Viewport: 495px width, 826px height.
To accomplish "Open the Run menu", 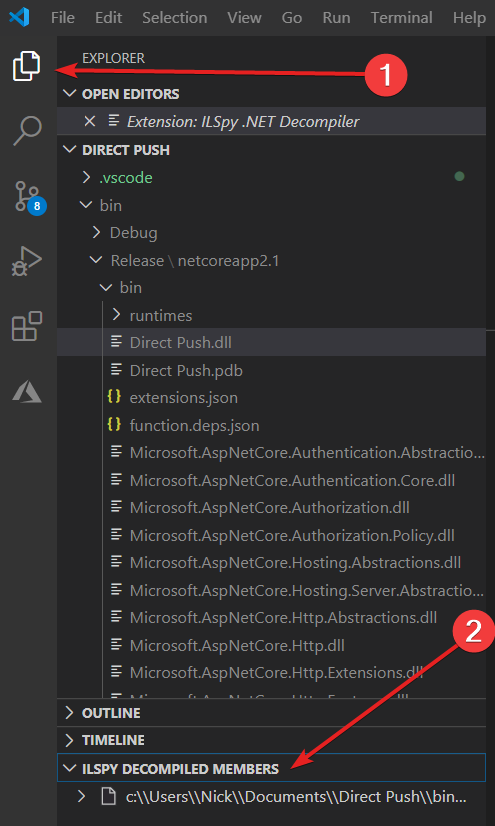I will tap(336, 17).
